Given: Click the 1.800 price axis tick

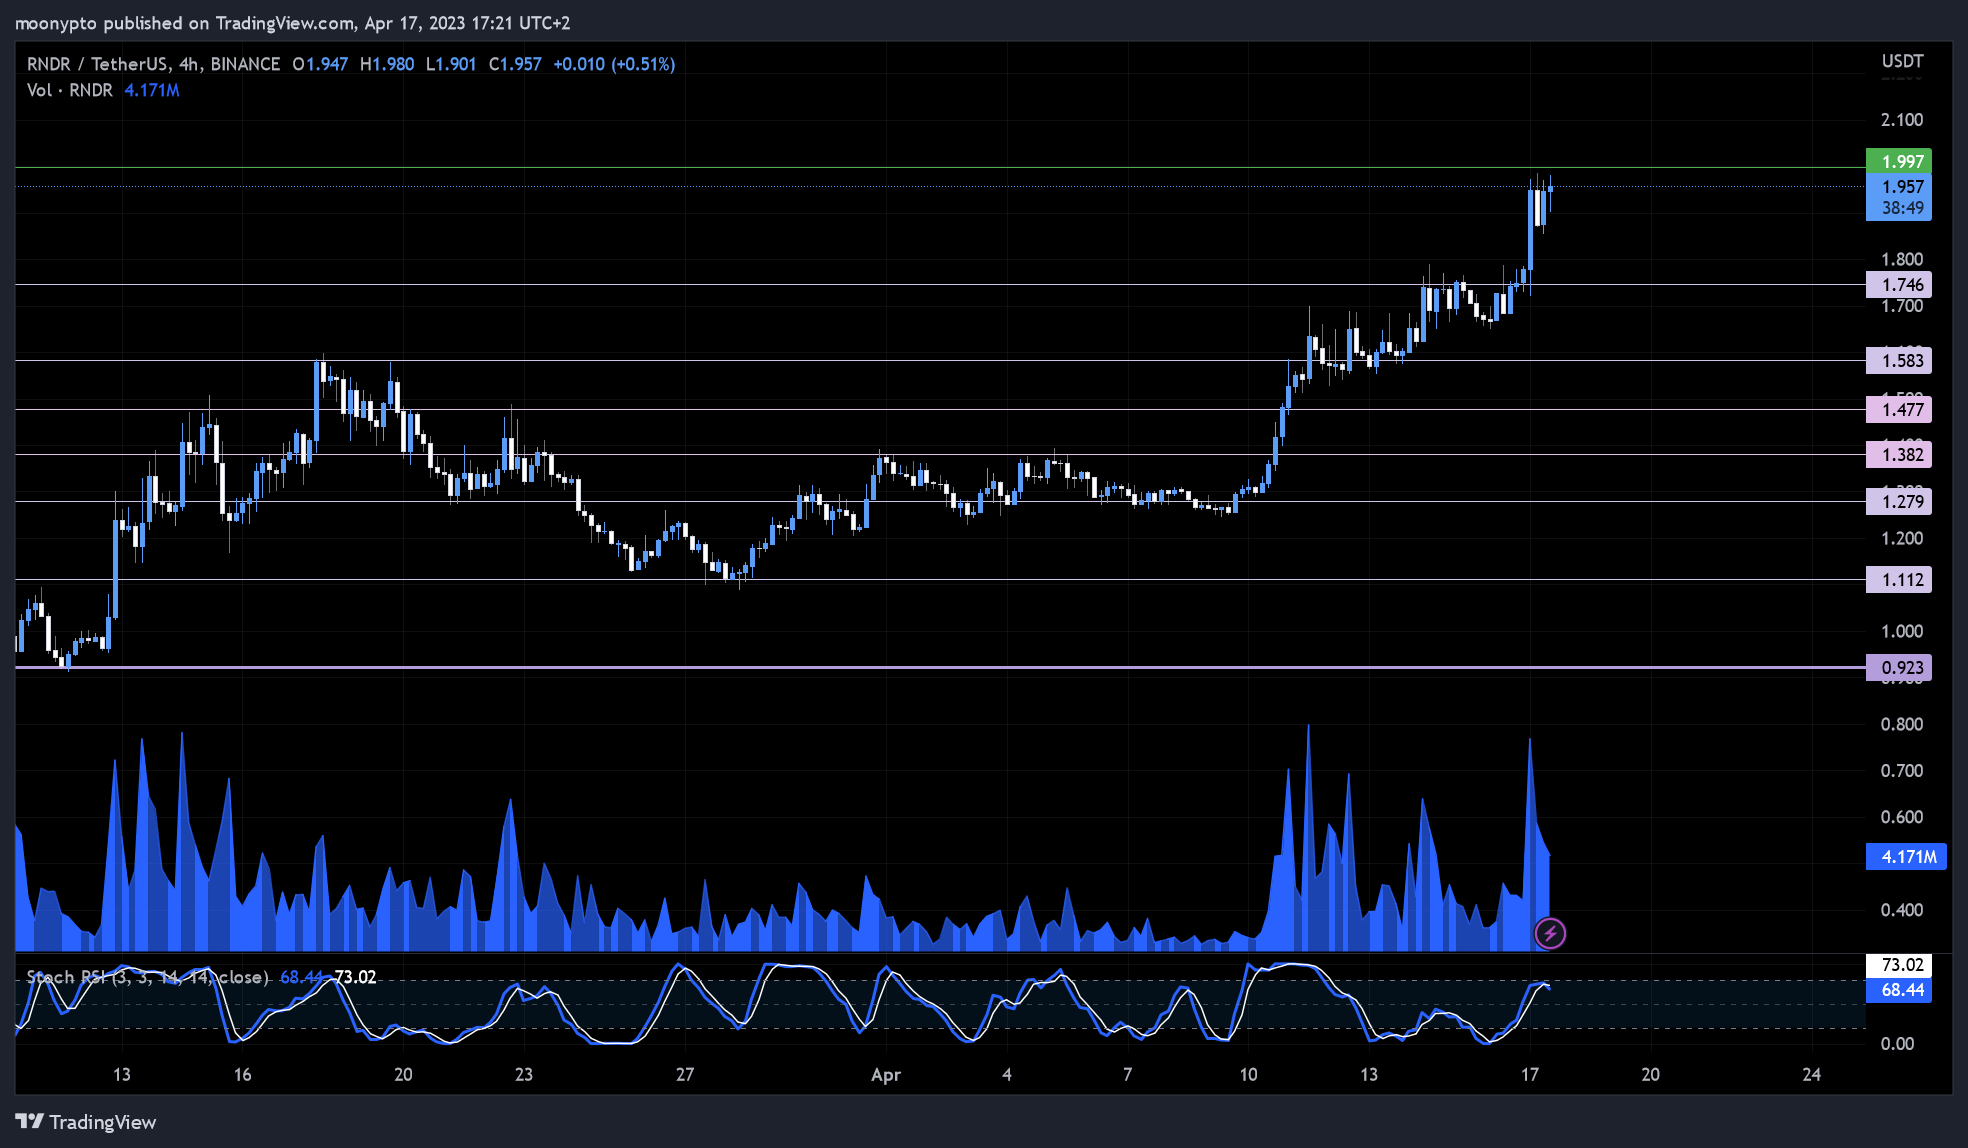Looking at the screenshot, I should tap(1901, 259).
